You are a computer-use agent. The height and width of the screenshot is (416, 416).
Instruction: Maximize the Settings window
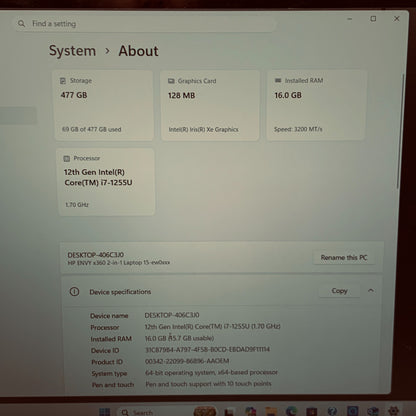point(373,19)
